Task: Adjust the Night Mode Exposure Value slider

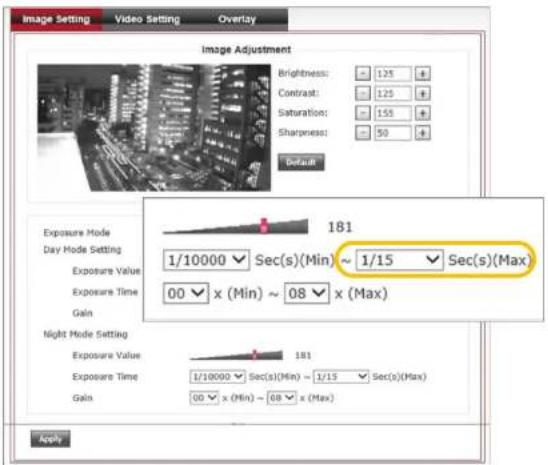Action: 255,355
